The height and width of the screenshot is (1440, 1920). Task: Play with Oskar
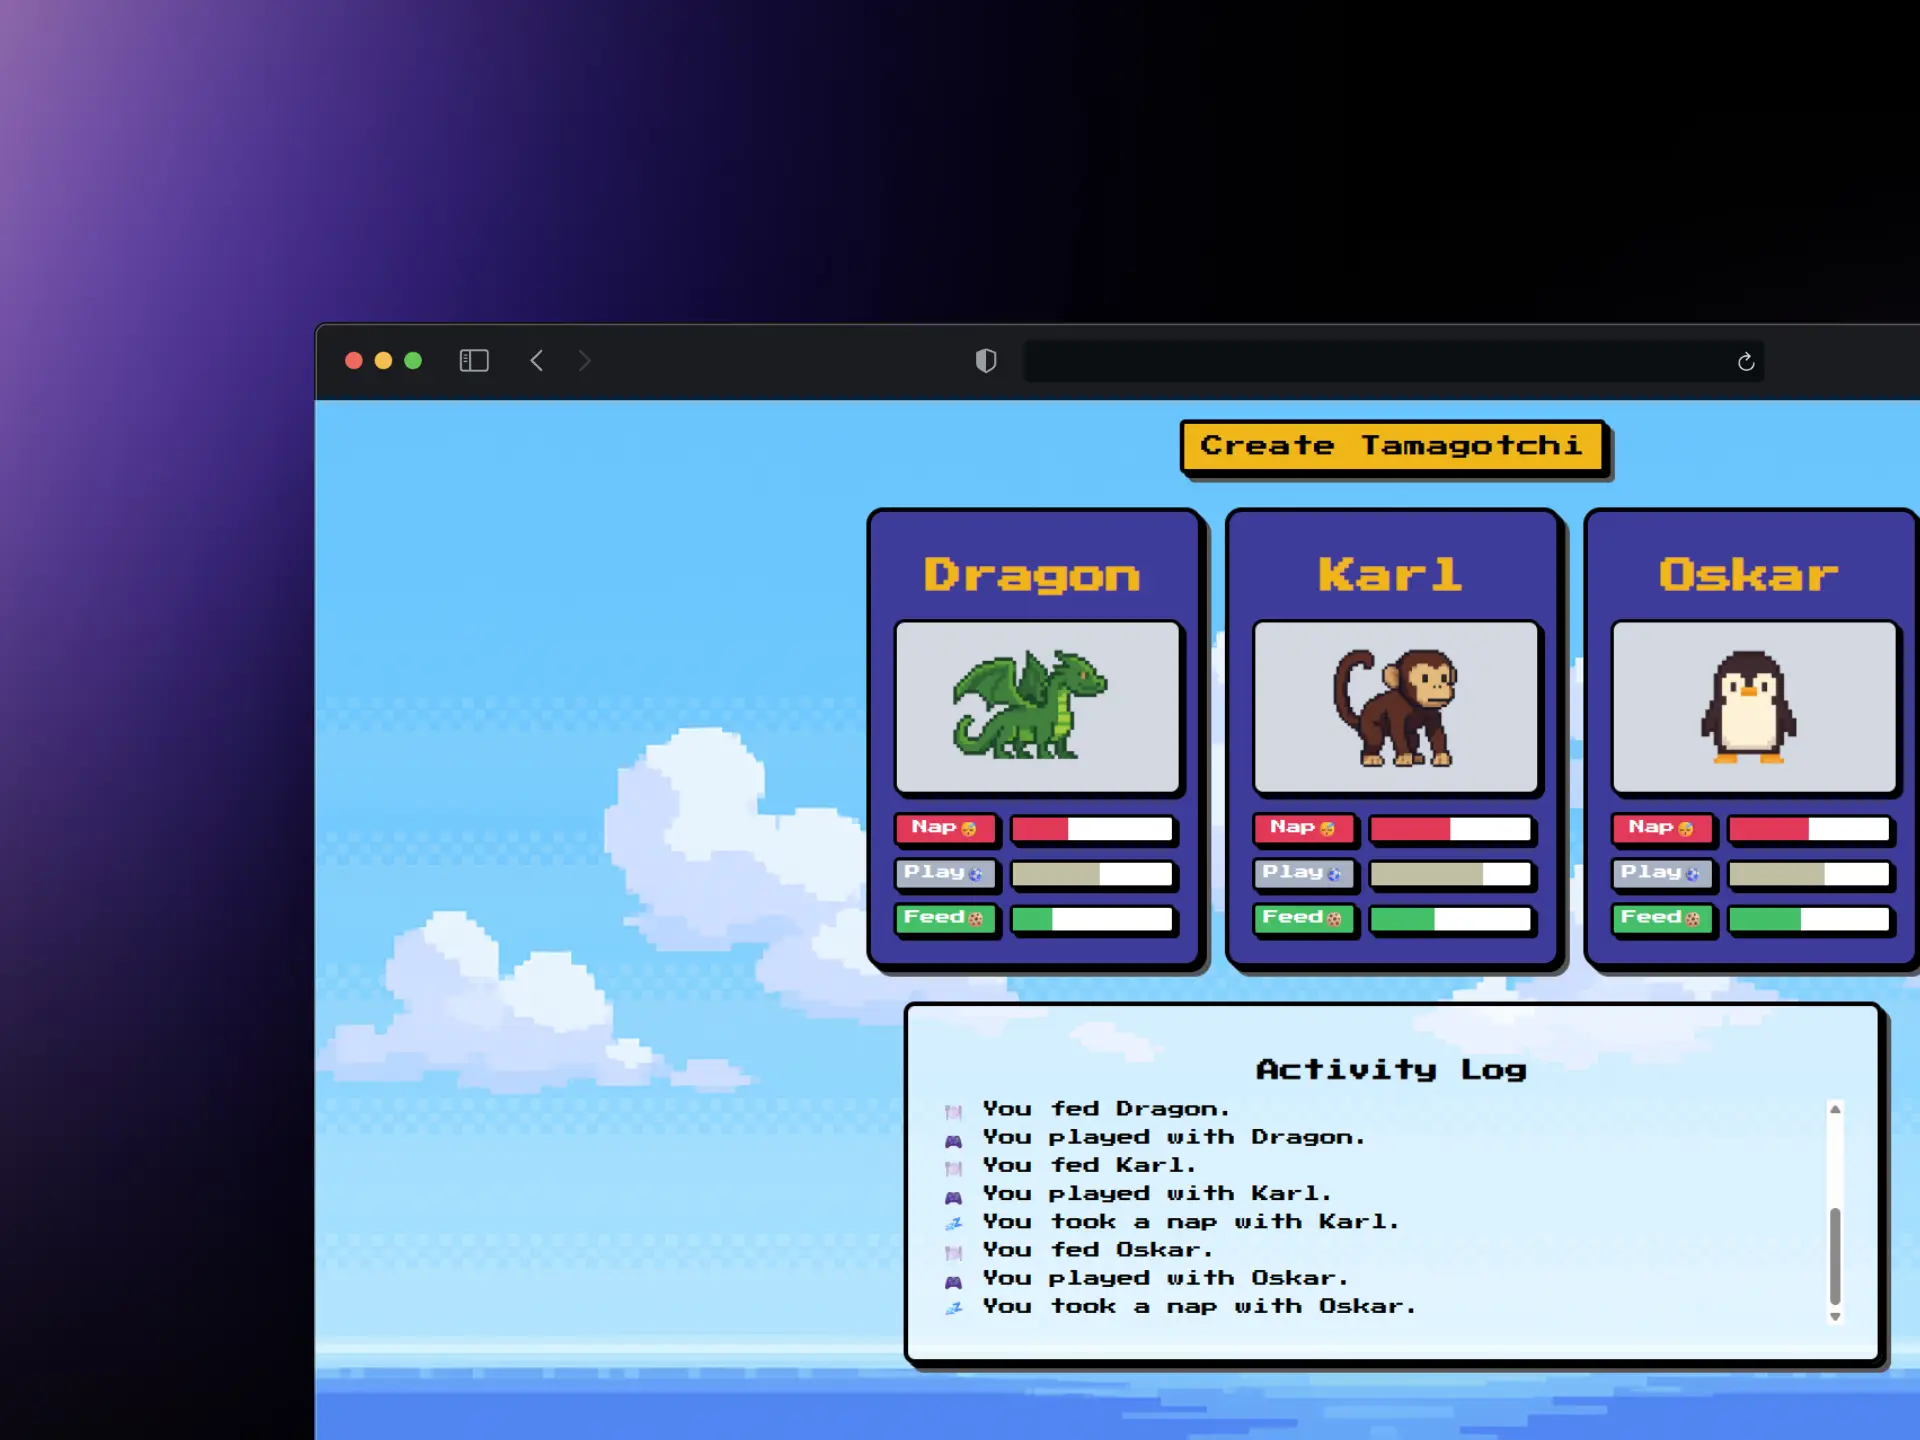tap(1662, 873)
